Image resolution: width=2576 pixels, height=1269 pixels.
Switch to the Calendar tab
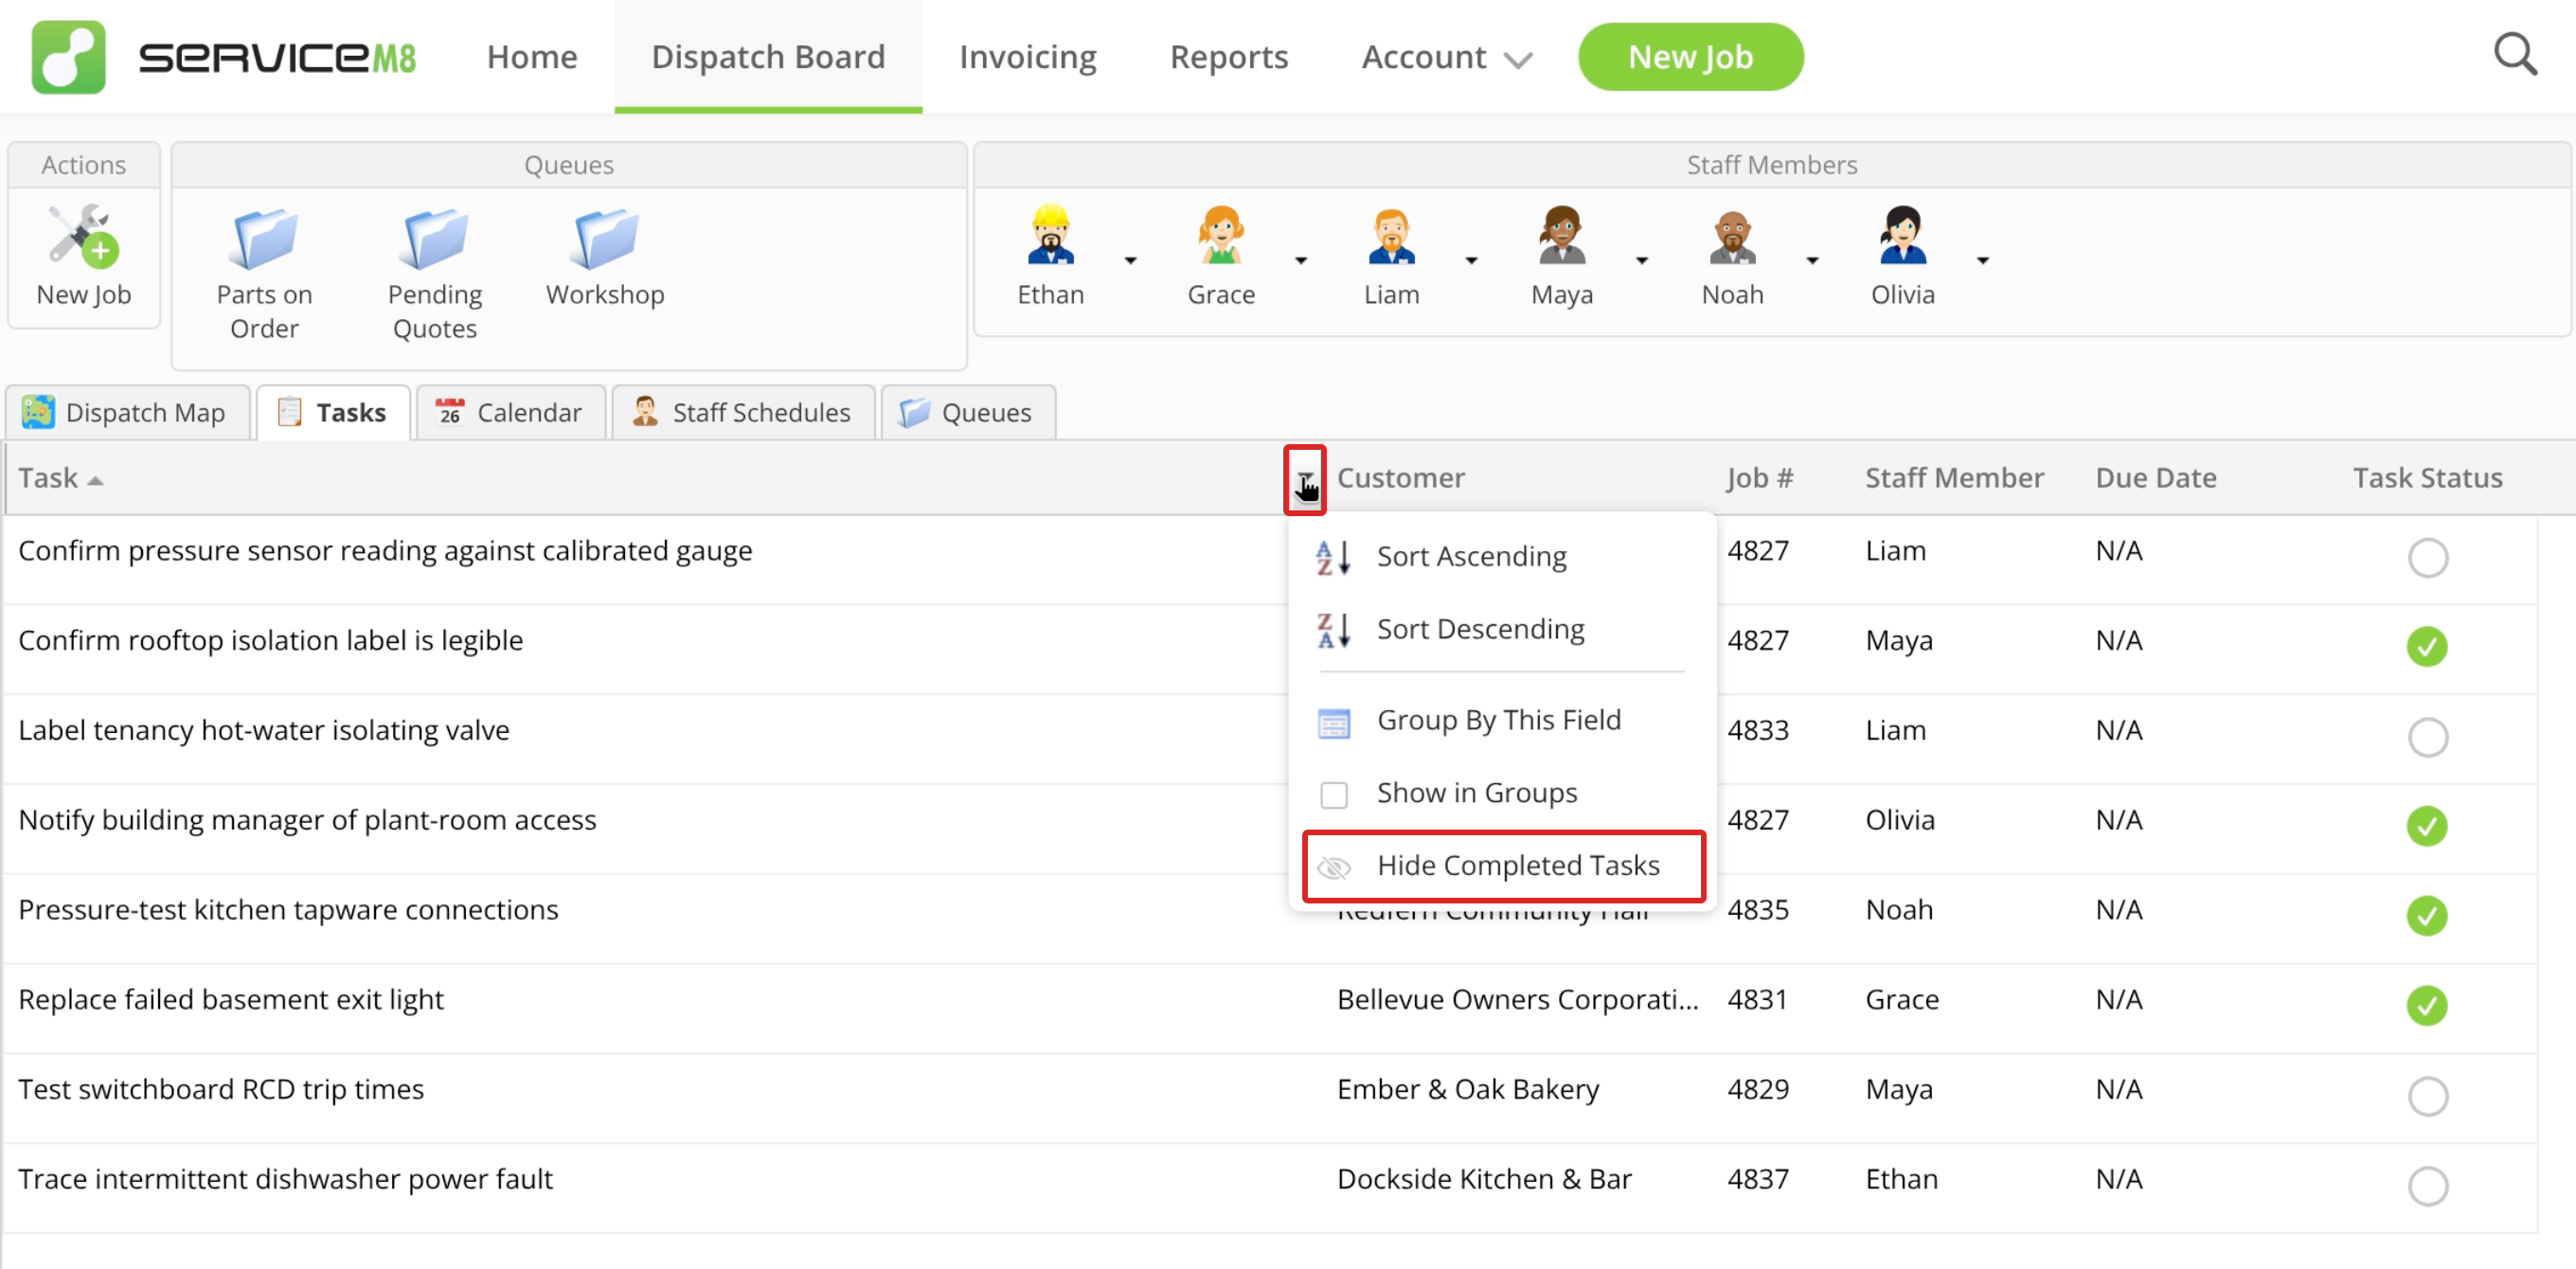[x=511, y=412]
